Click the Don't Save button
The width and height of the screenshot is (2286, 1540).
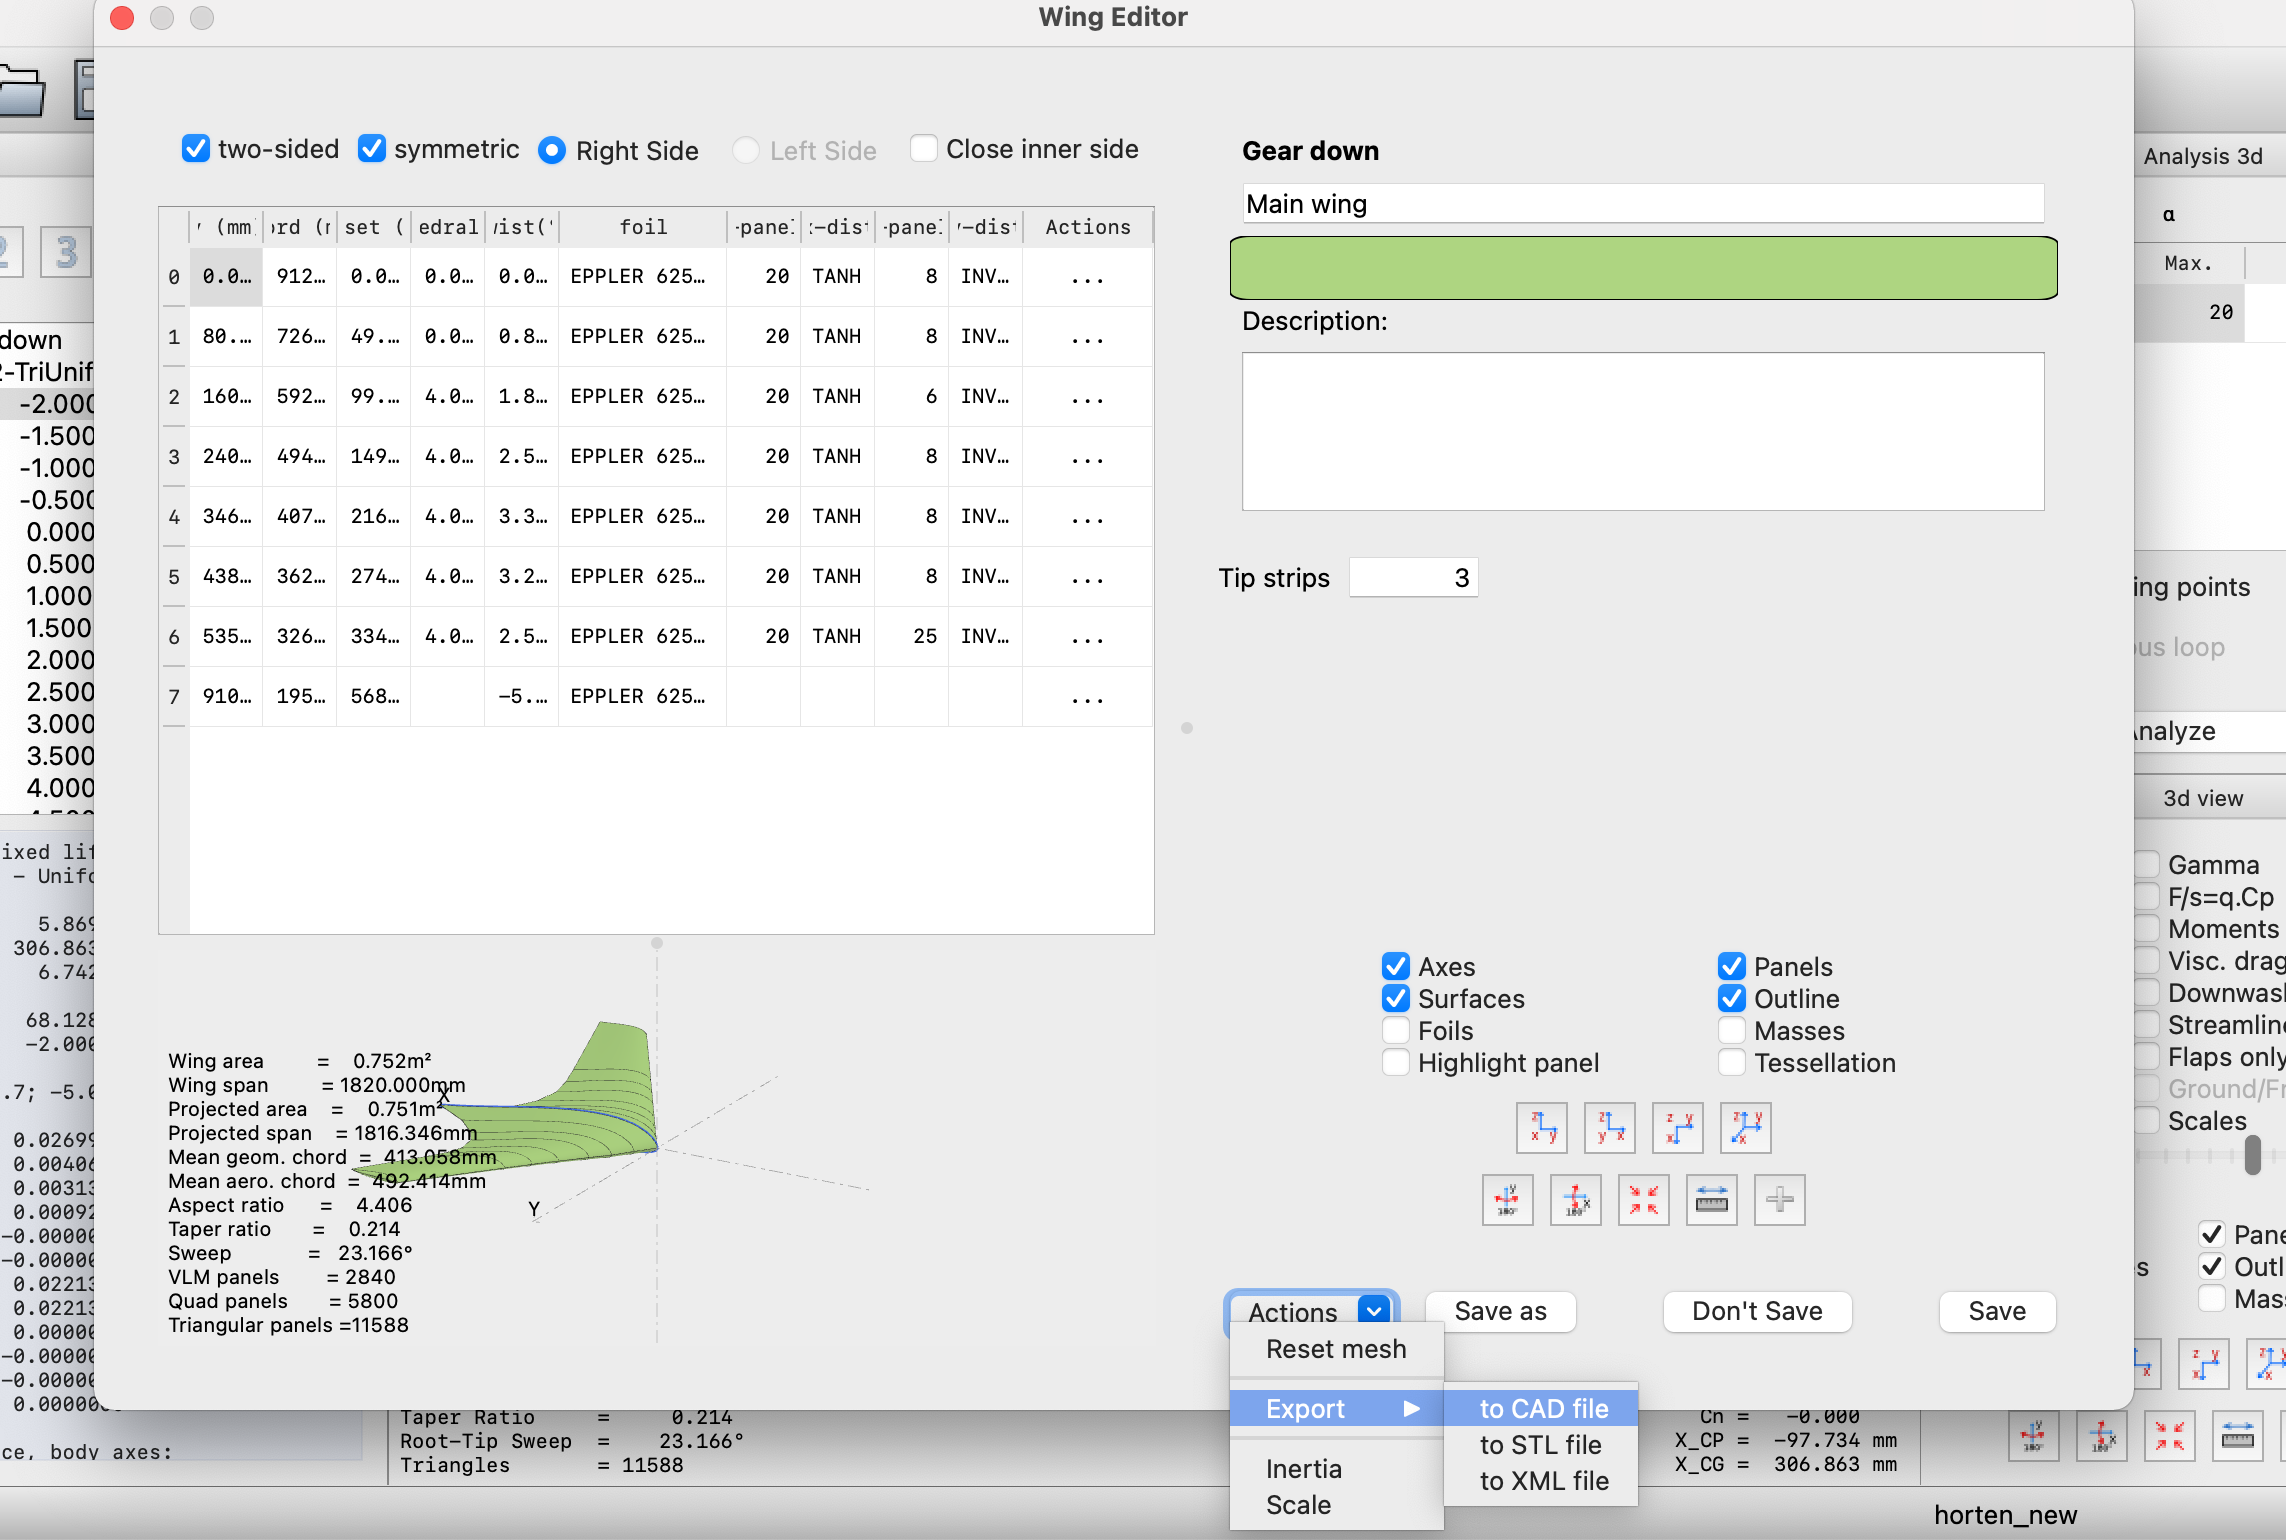coord(1756,1311)
